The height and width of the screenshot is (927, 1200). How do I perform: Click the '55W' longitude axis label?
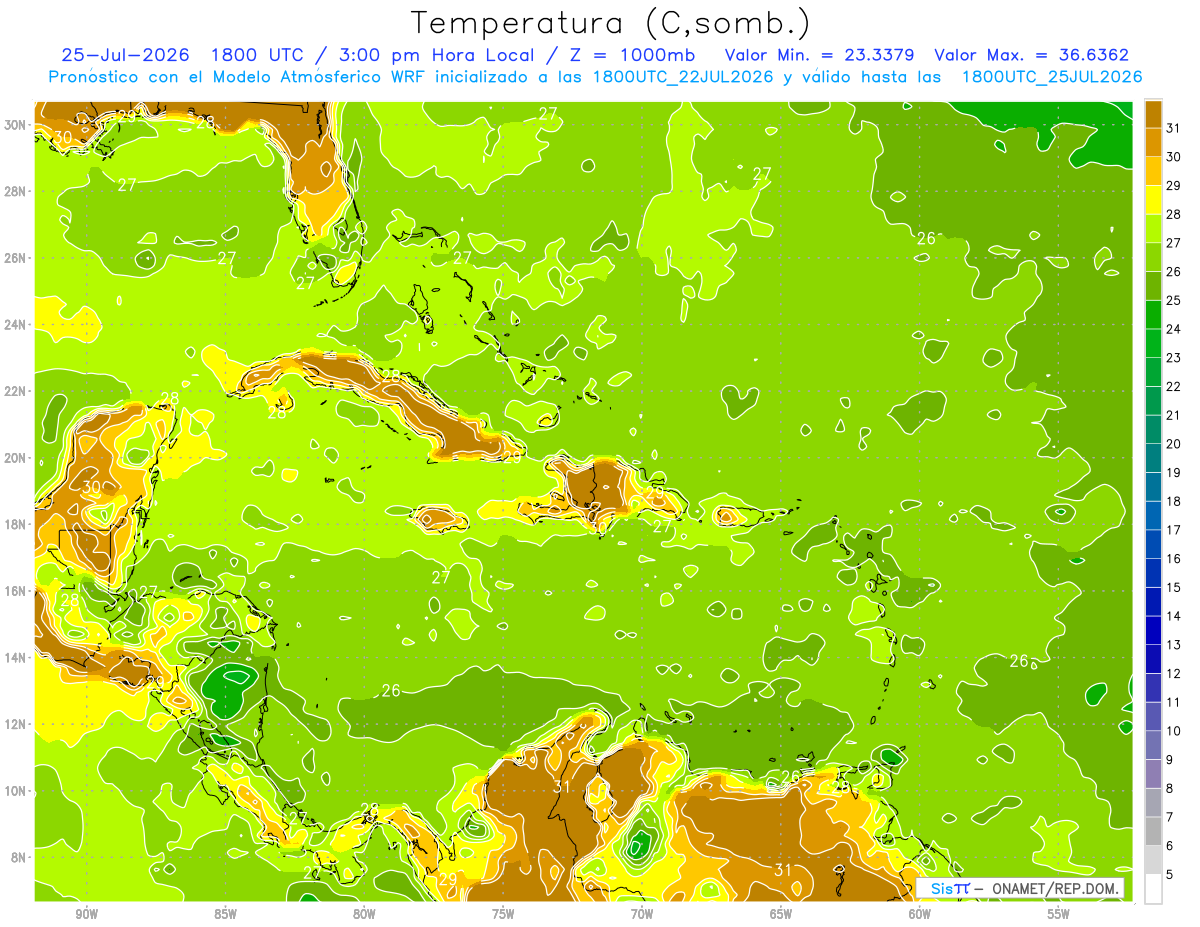[x=1059, y=914]
